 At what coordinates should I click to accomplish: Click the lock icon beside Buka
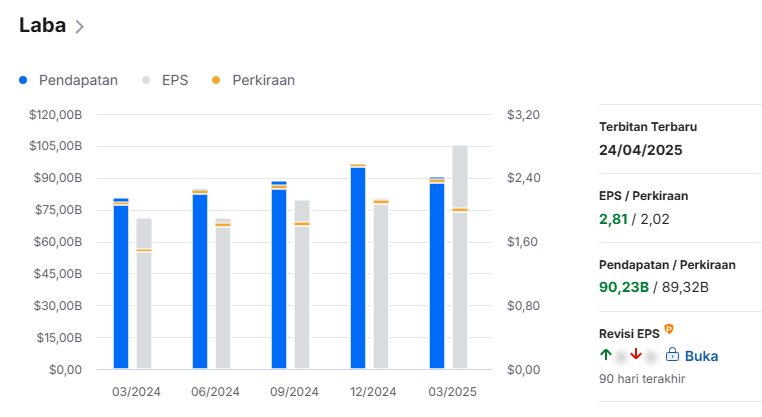[x=672, y=354]
